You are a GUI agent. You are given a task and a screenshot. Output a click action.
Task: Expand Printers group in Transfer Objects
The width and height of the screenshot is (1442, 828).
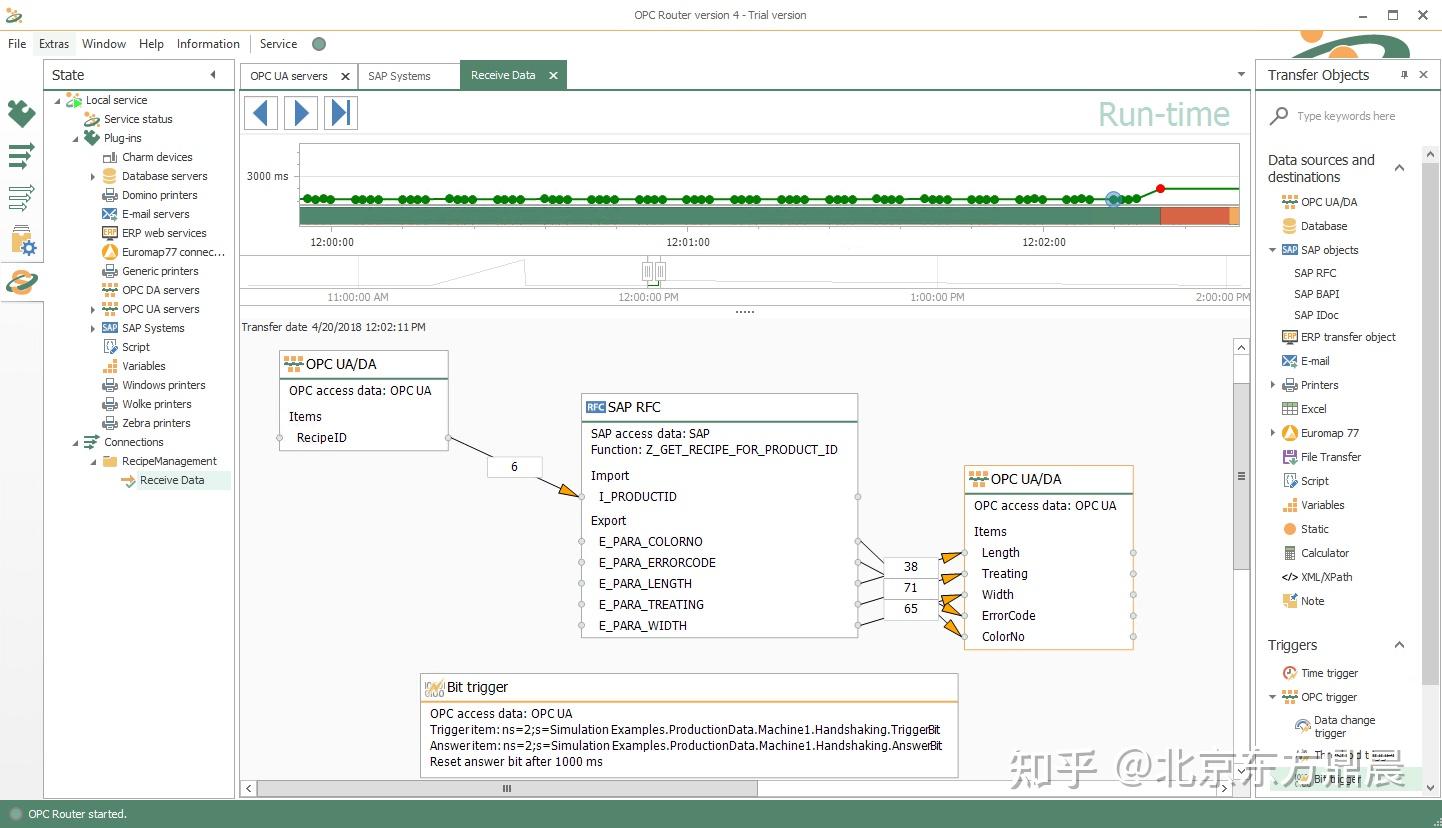pos(1272,385)
